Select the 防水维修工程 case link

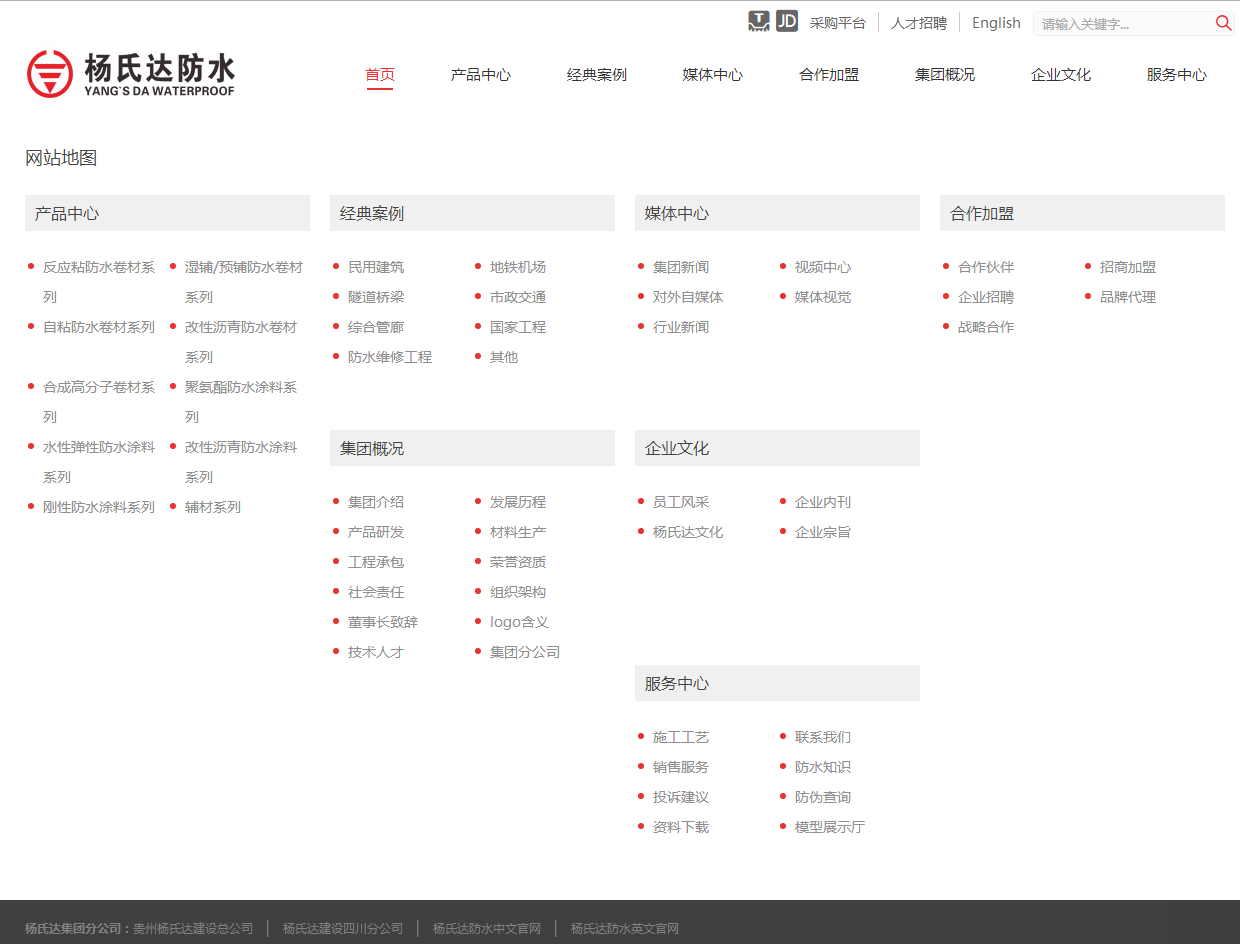pos(390,357)
